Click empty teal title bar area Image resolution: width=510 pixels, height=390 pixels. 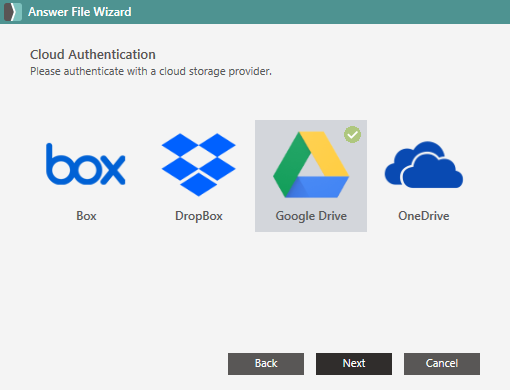point(320,12)
